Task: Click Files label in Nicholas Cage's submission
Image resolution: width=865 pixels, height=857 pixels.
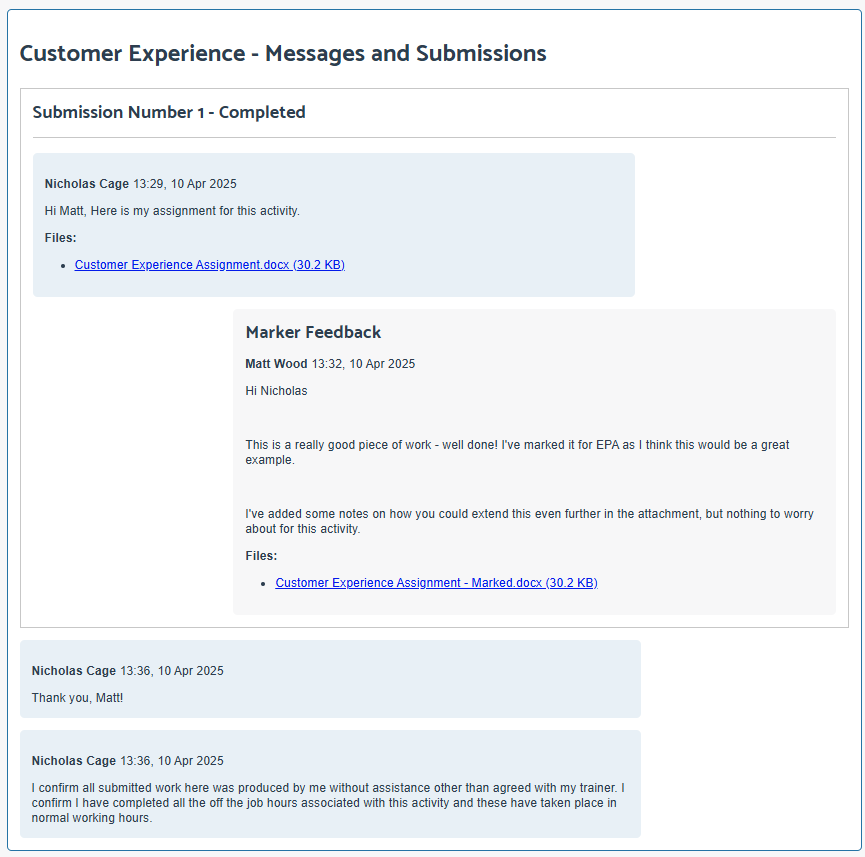Action: [x=61, y=238]
